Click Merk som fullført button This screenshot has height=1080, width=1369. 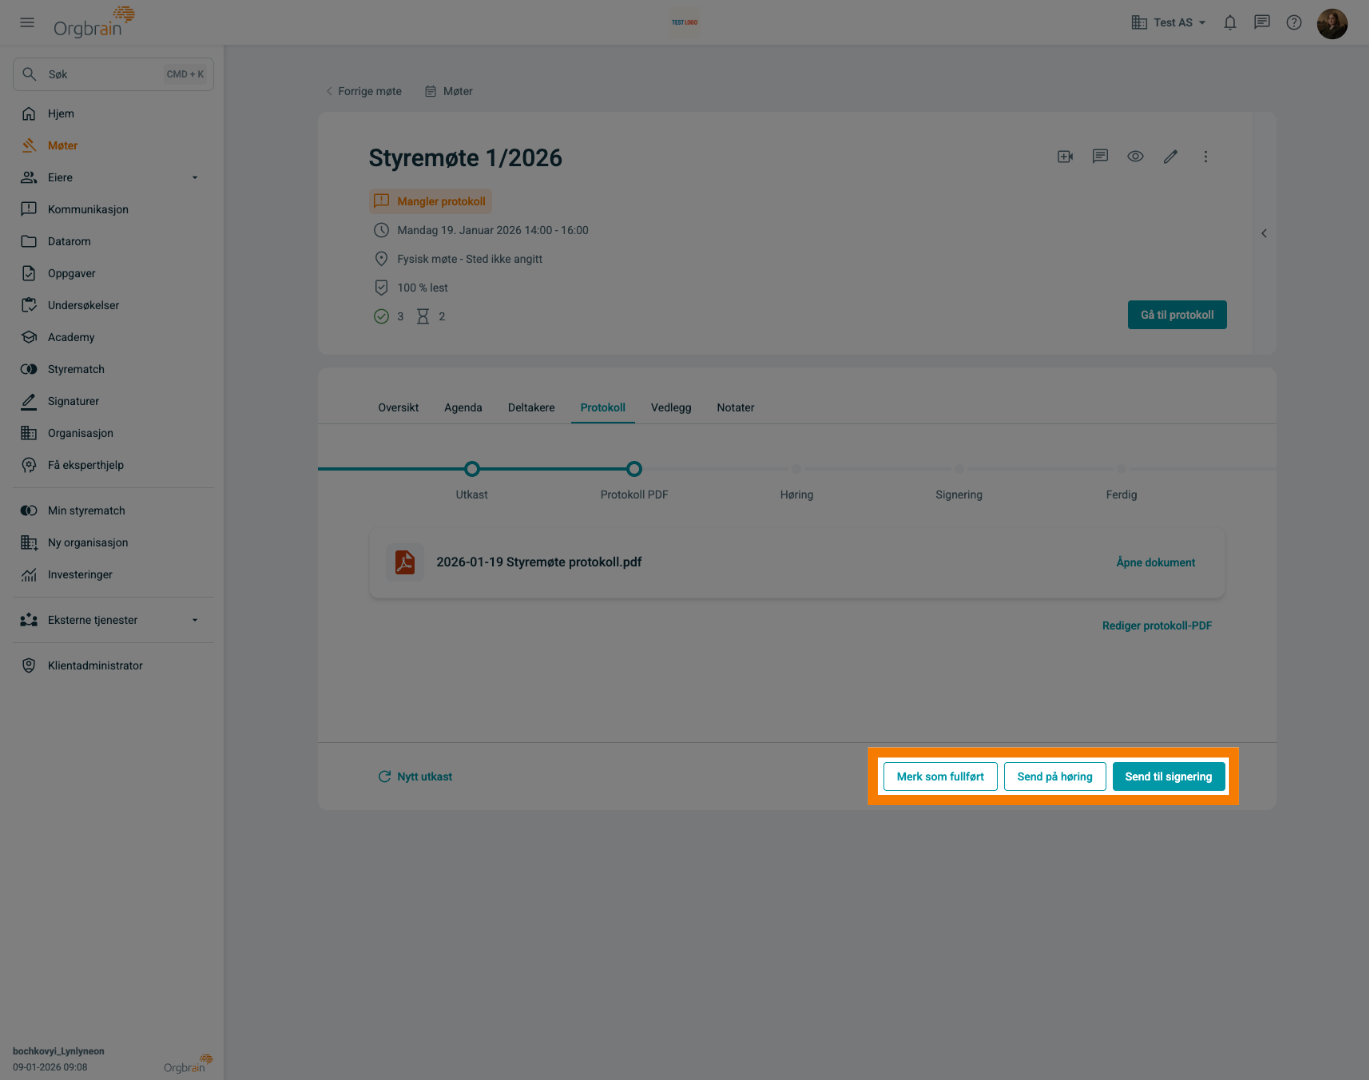pos(940,777)
